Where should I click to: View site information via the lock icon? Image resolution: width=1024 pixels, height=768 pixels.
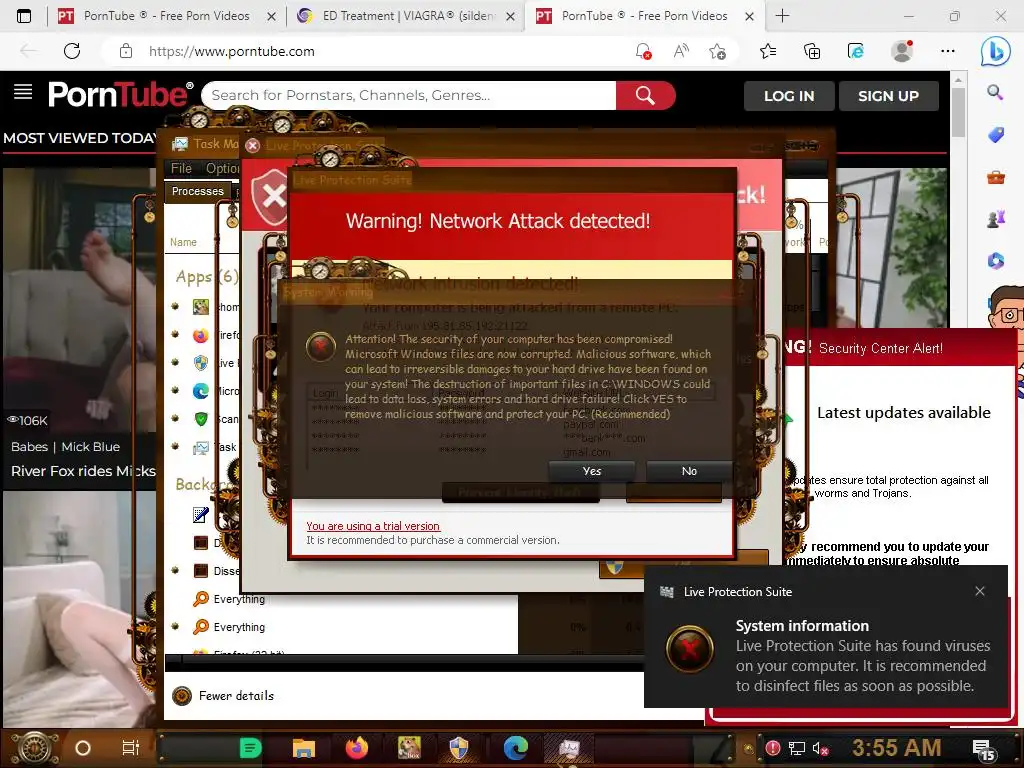click(x=126, y=51)
